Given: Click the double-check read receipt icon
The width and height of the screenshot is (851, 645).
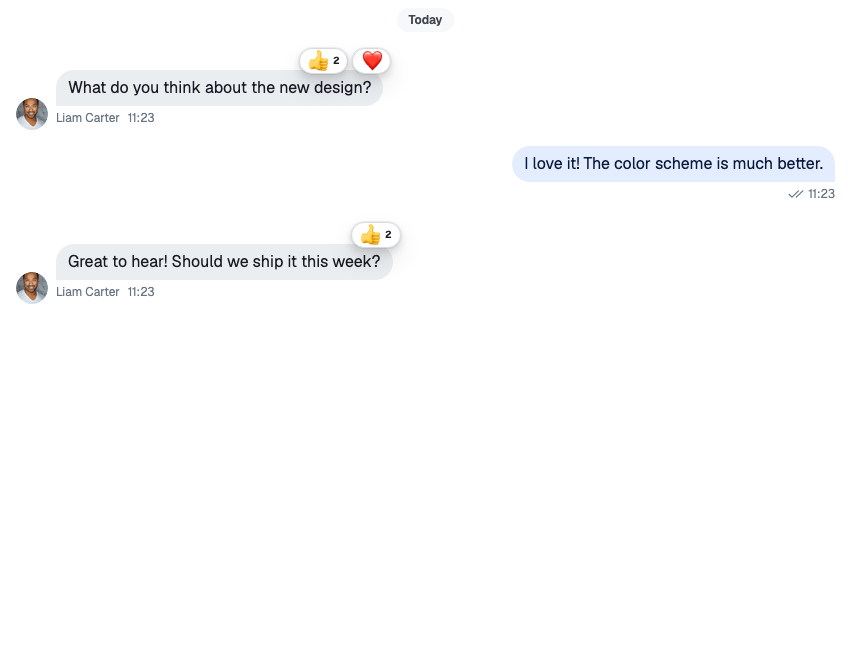Looking at the screenshot, I should pyautogui.click(x=795, y=194).
